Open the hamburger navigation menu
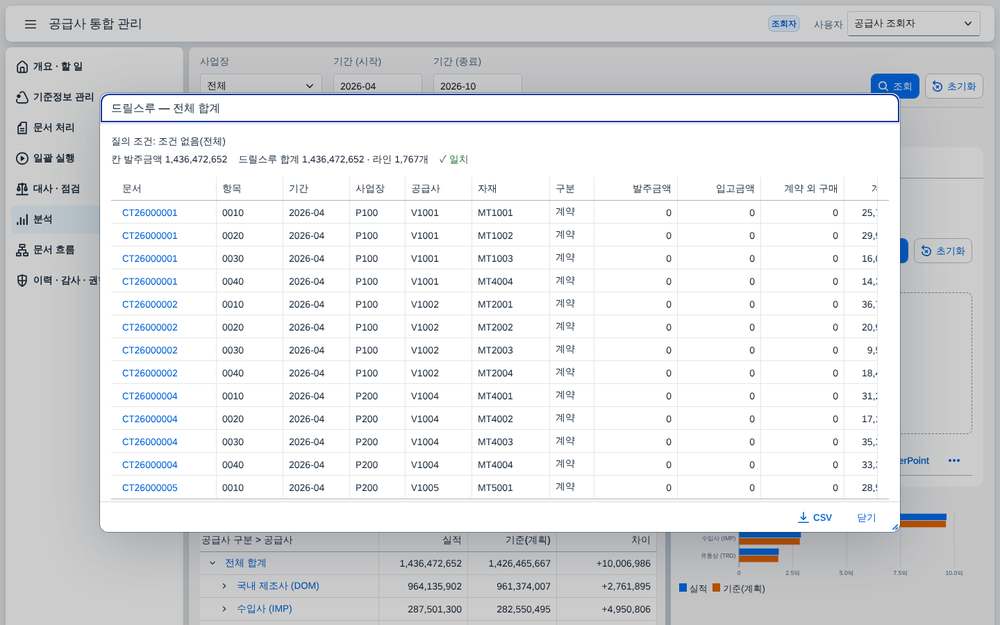1000x625 pixels. tap(30, 24)
